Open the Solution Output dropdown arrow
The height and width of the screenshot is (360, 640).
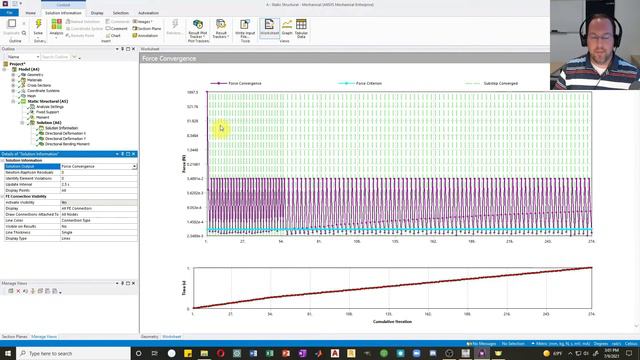pyautogui.click(x=134, y=167)
